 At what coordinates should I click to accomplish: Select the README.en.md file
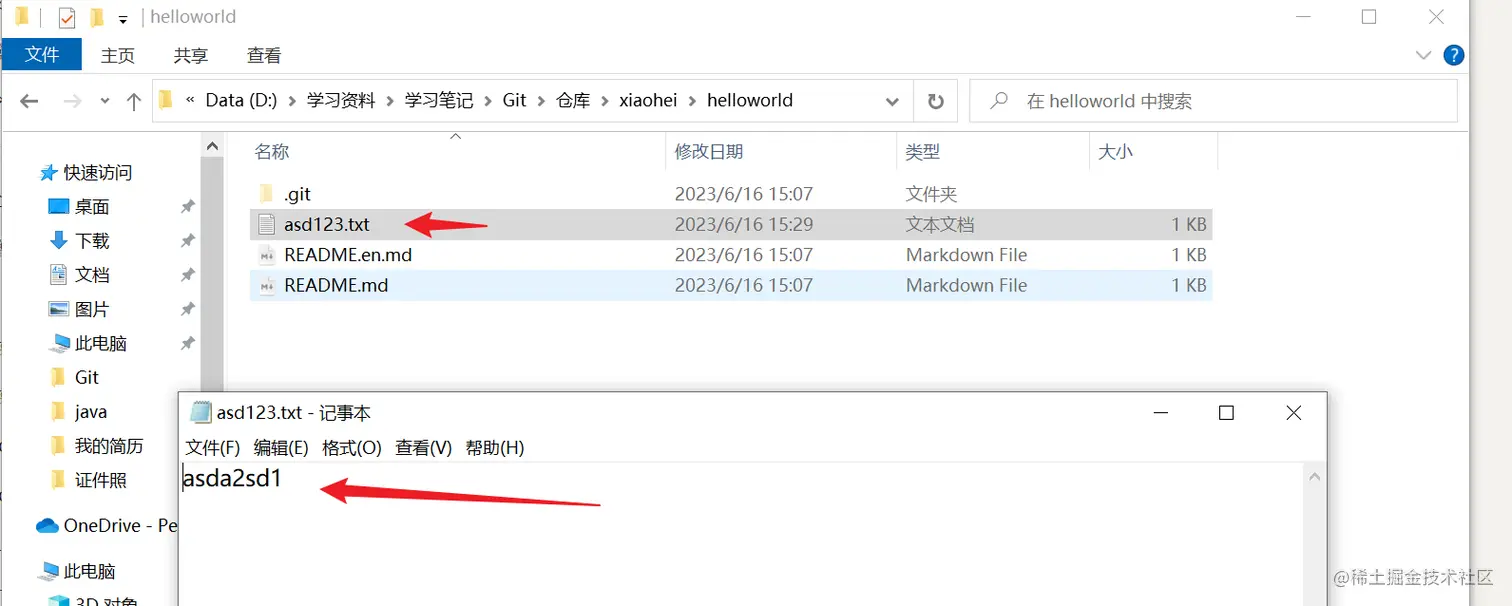tap(731, 255)
